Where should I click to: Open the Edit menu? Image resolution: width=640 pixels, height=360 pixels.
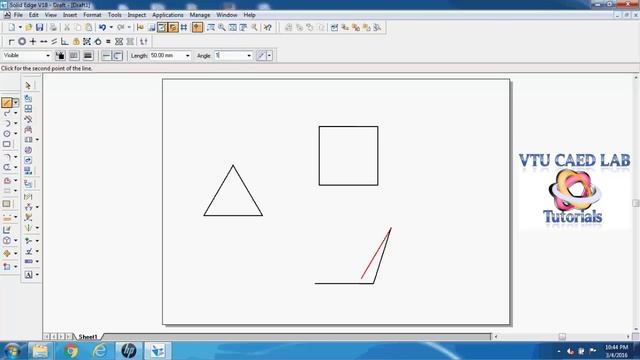[x=33, y=15]
